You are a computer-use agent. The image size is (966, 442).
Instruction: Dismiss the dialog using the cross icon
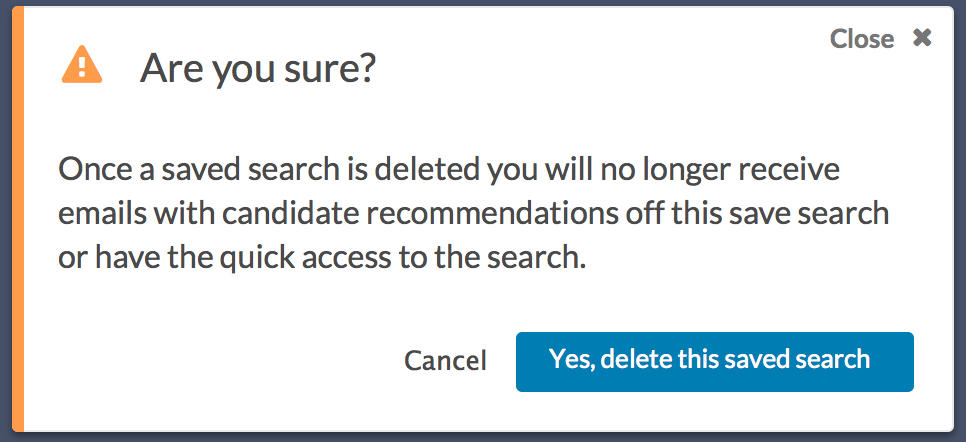(x=922, y=38)
